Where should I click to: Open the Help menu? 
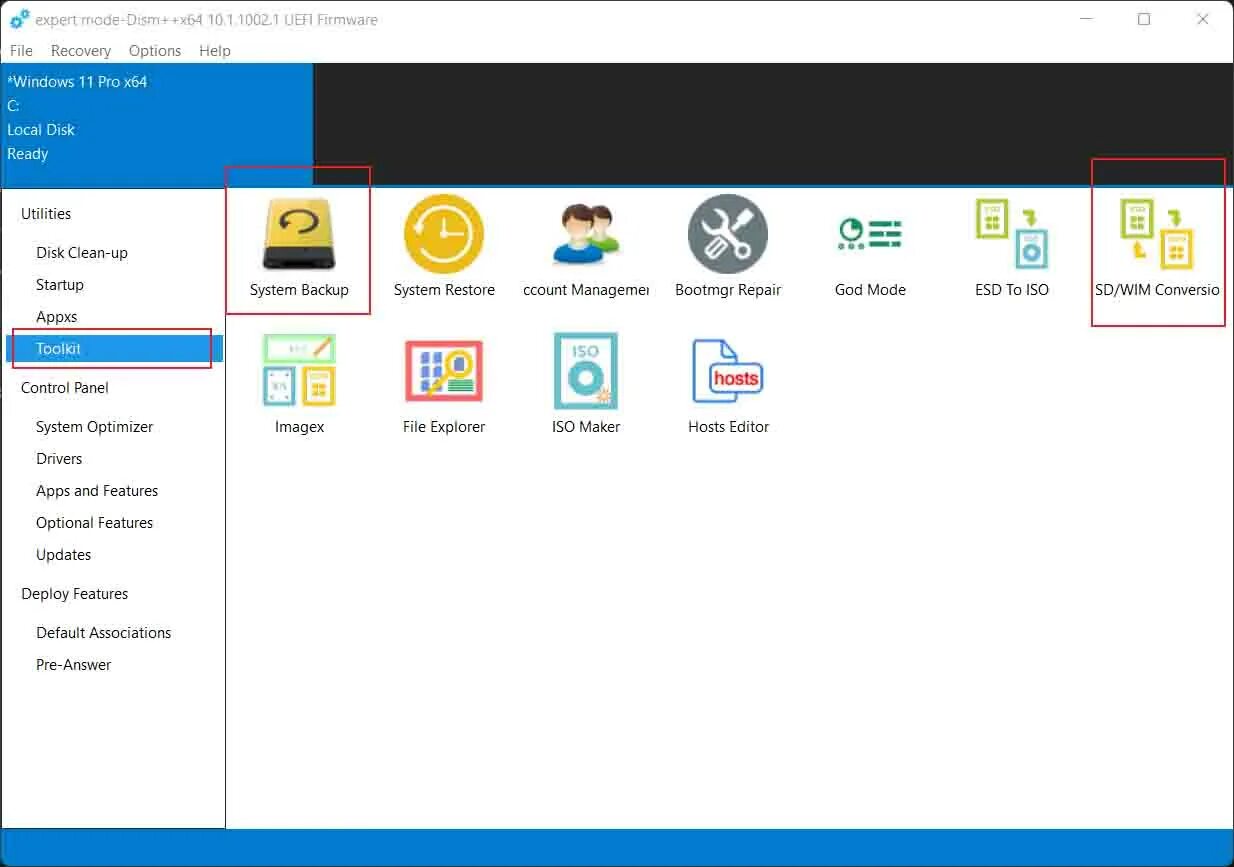pyautogui.click(x=215, y=50)
